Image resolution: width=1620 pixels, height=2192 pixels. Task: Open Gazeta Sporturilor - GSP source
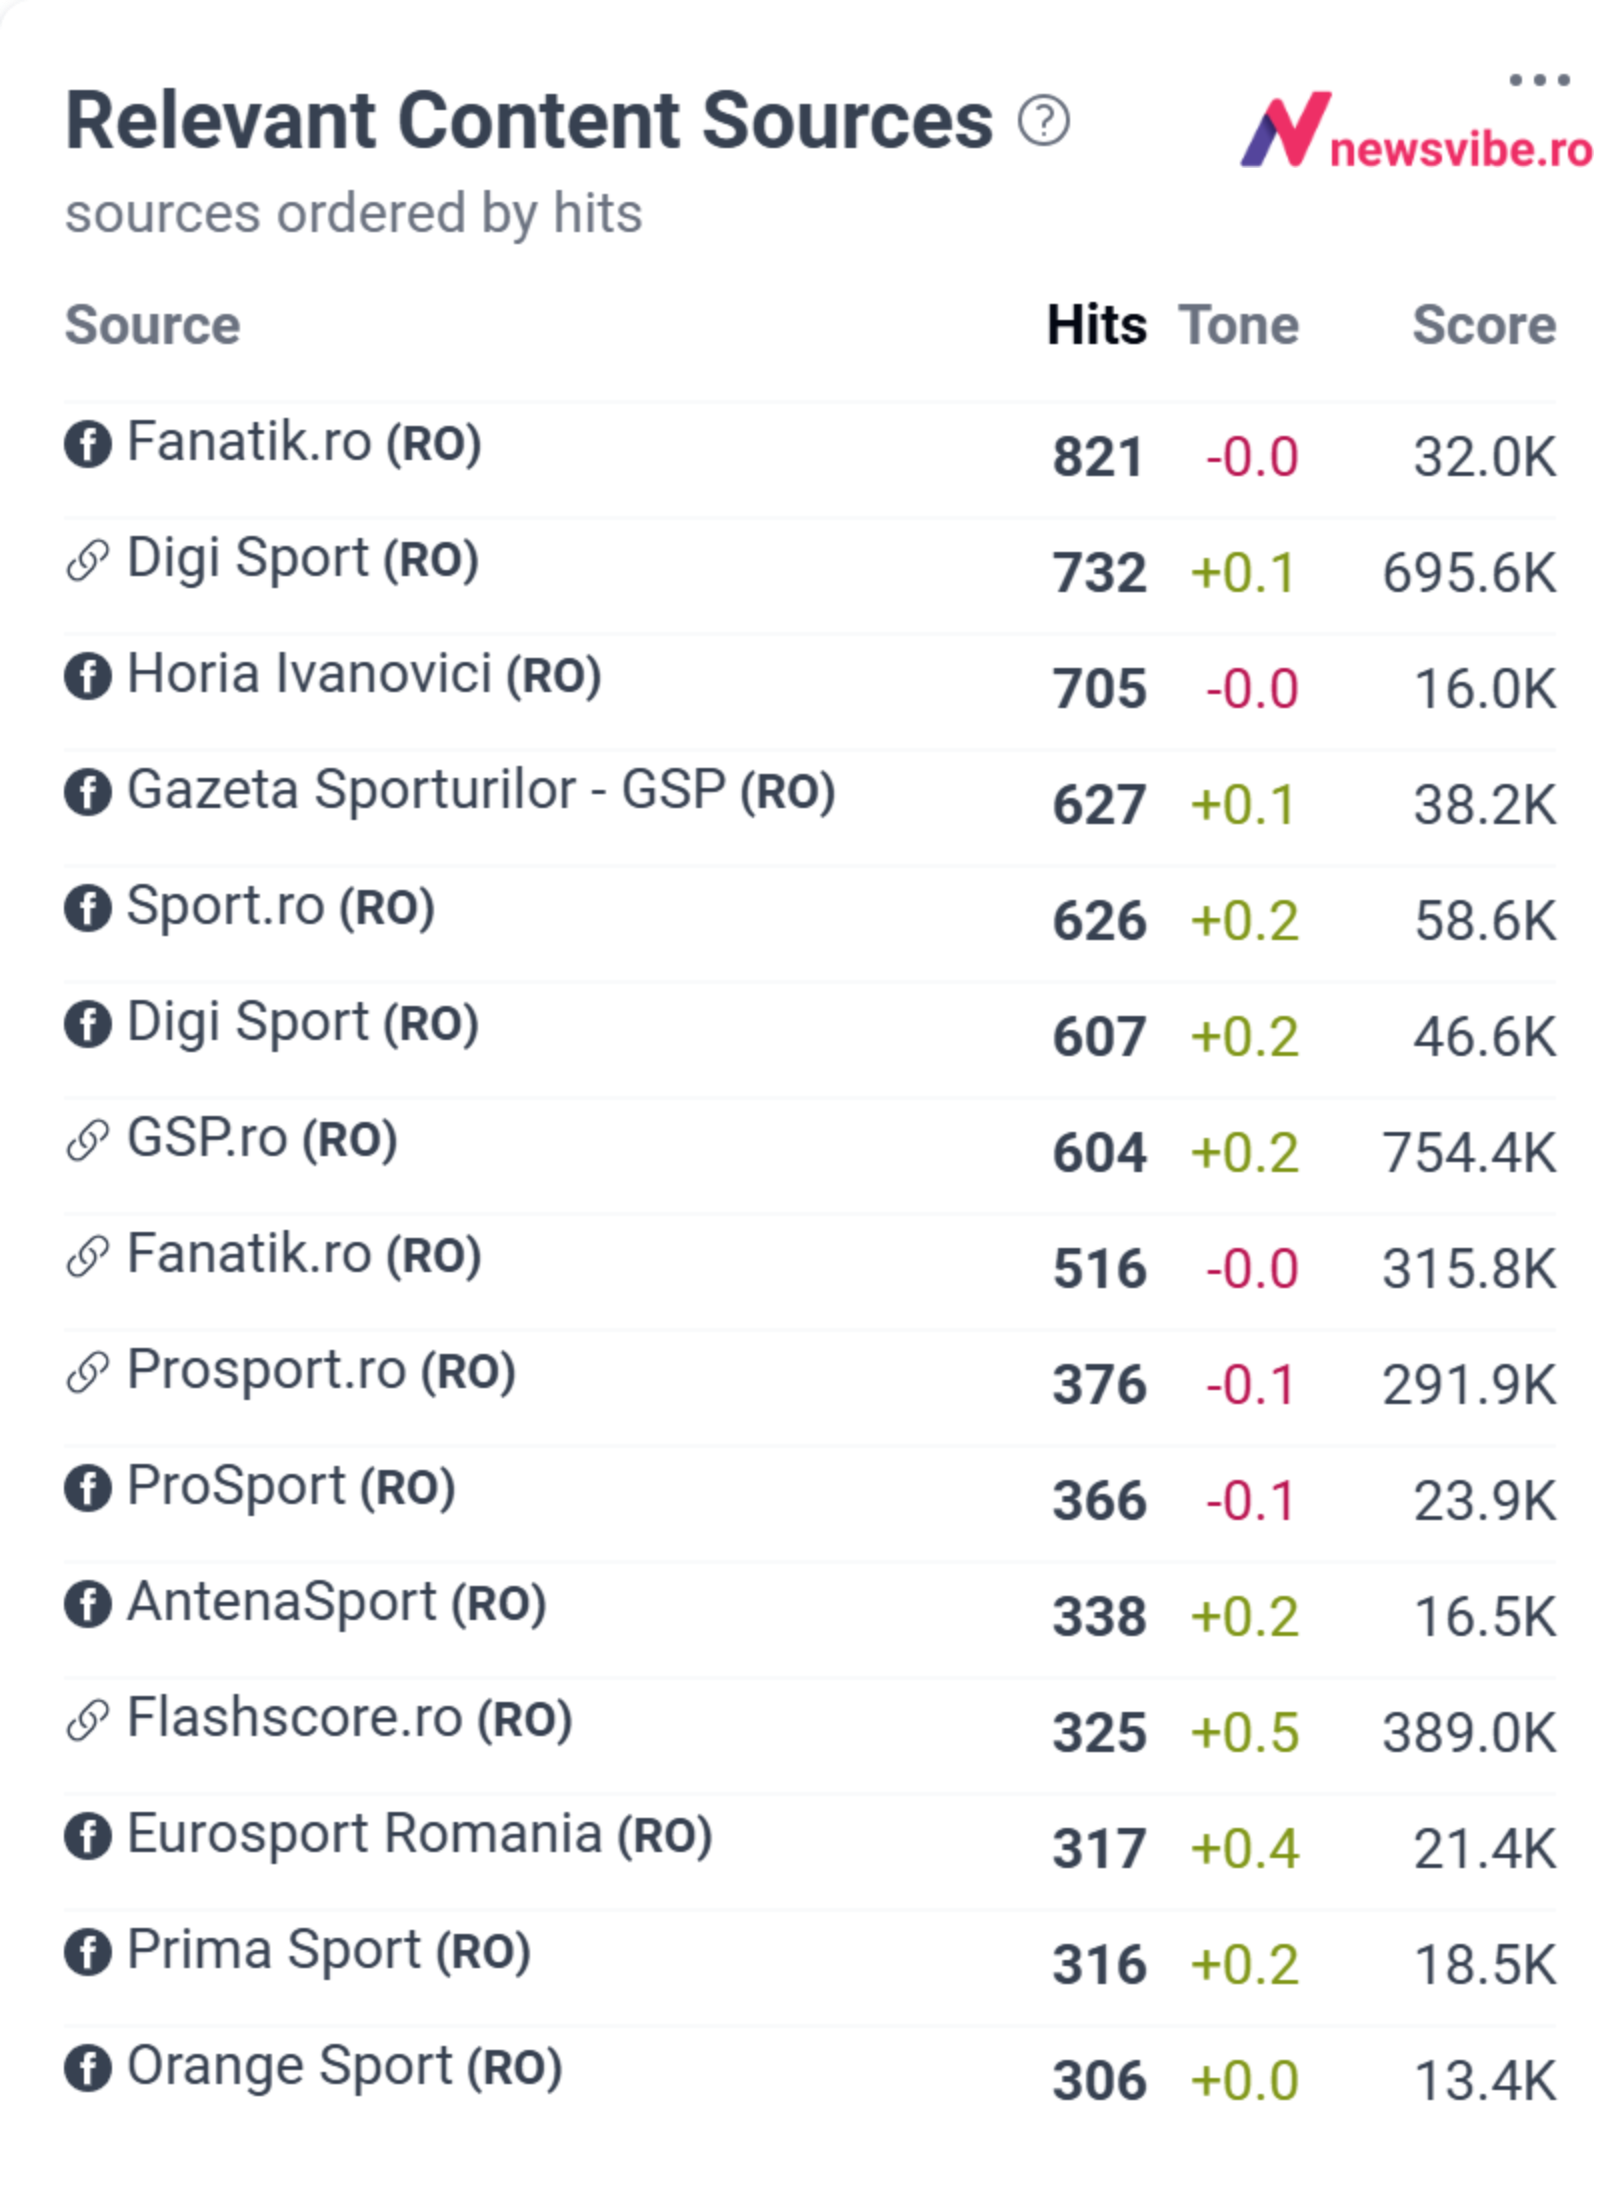point(481,790)
